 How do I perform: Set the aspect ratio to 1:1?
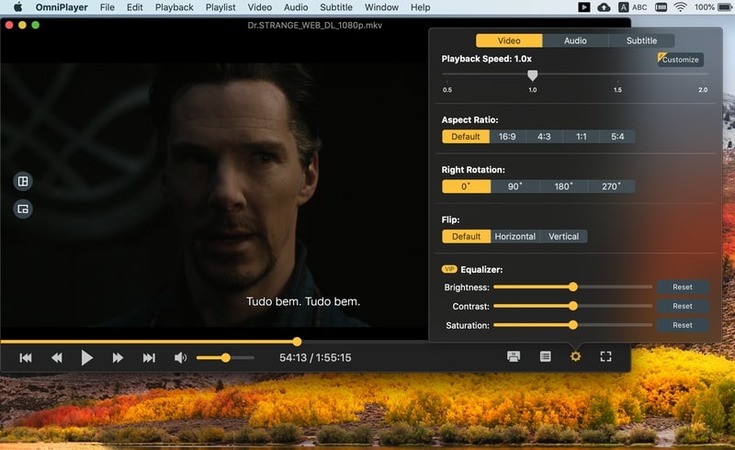pos(581,136)
